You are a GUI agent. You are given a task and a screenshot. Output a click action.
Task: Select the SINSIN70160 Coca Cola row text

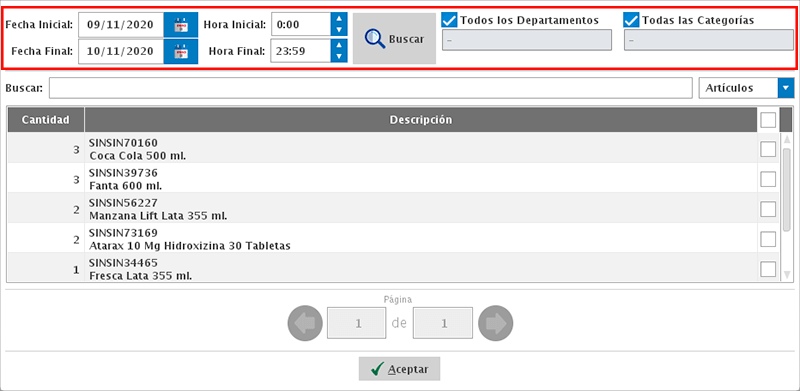click(x=138, y=149)
